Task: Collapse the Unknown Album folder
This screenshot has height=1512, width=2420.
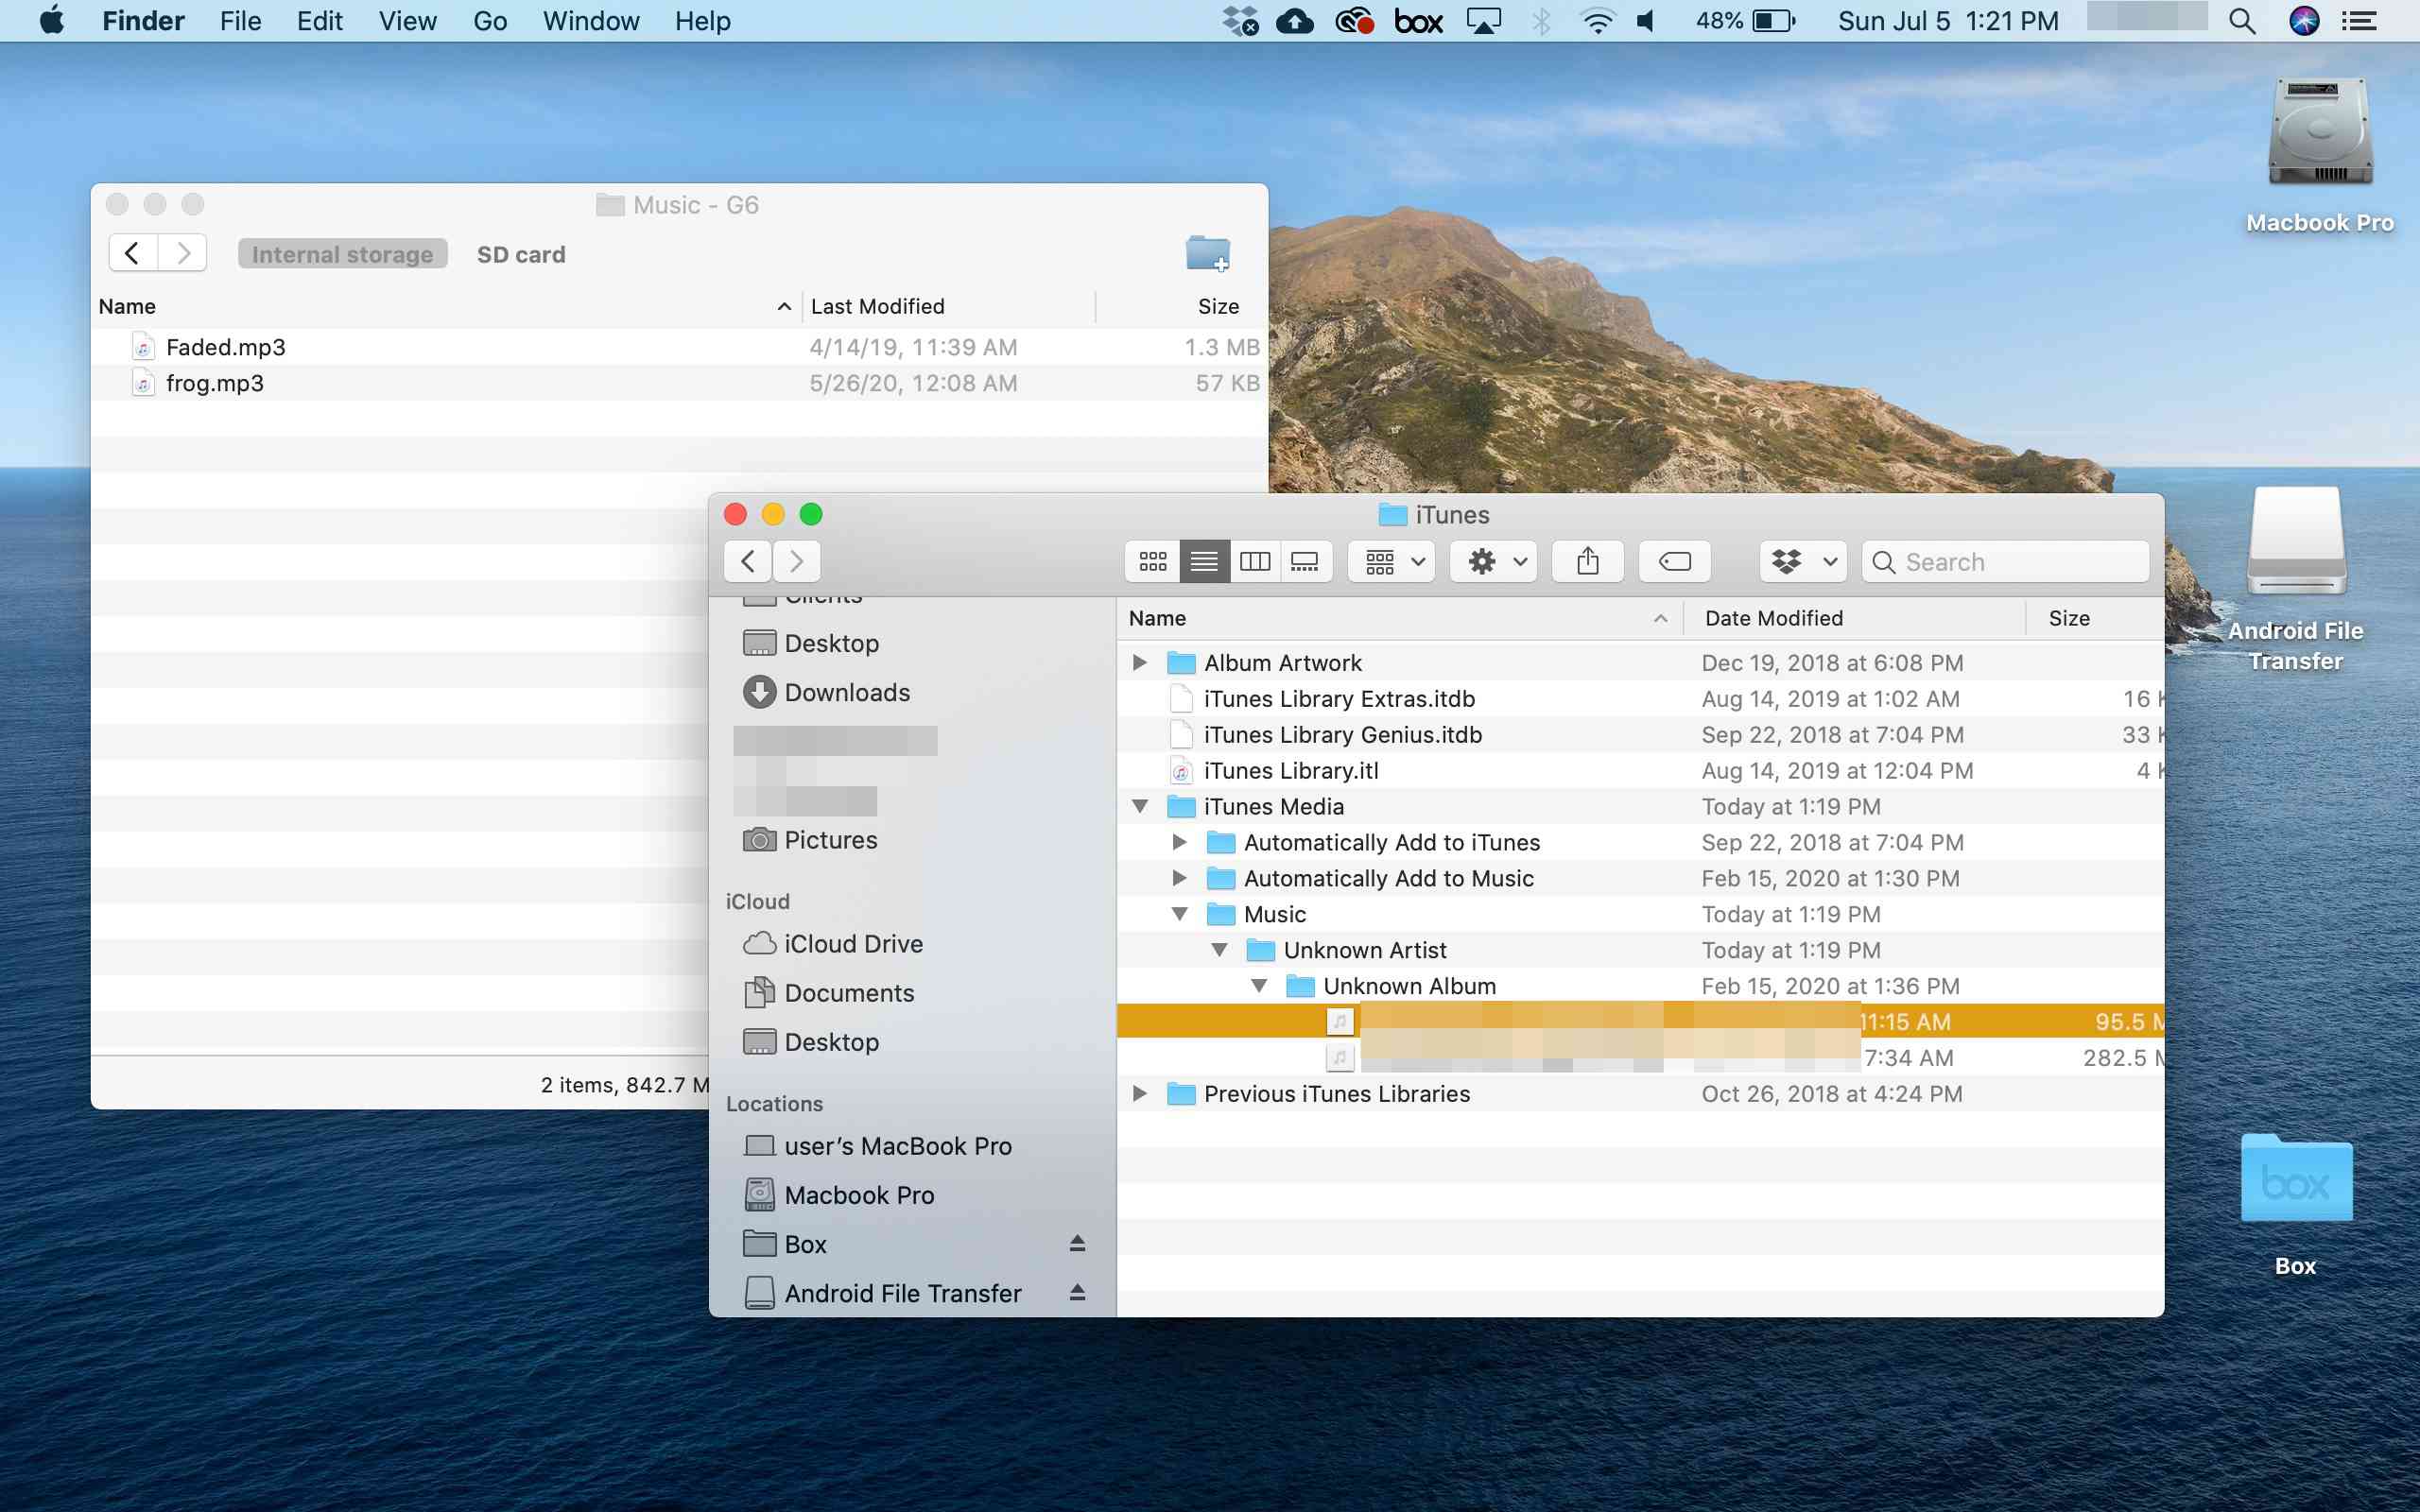Action: pyautogui.click(x=1260, y=987)
